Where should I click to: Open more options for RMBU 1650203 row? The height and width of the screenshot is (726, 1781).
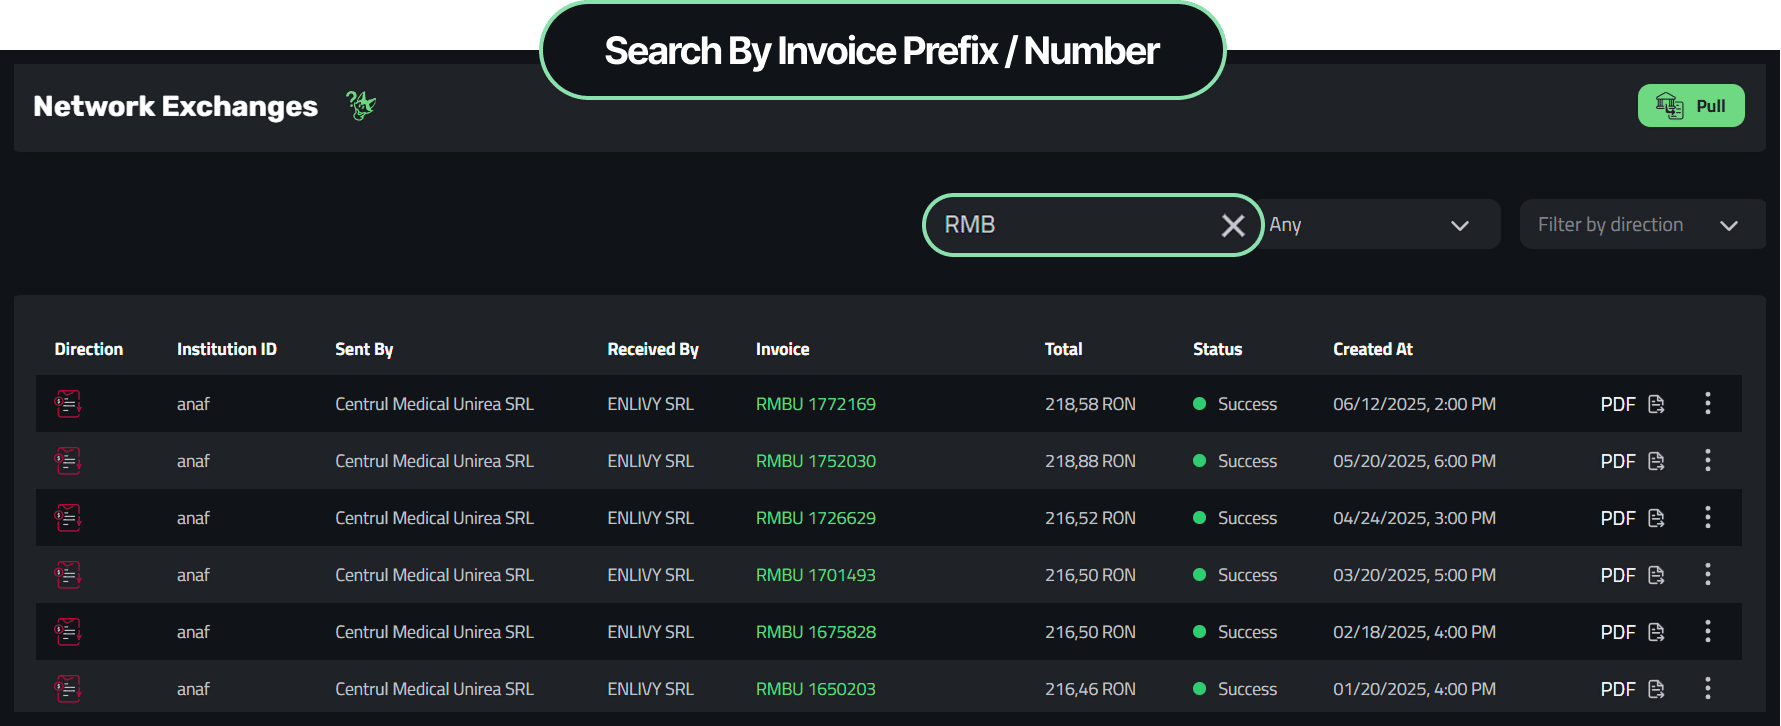(x=1707, y=688)
